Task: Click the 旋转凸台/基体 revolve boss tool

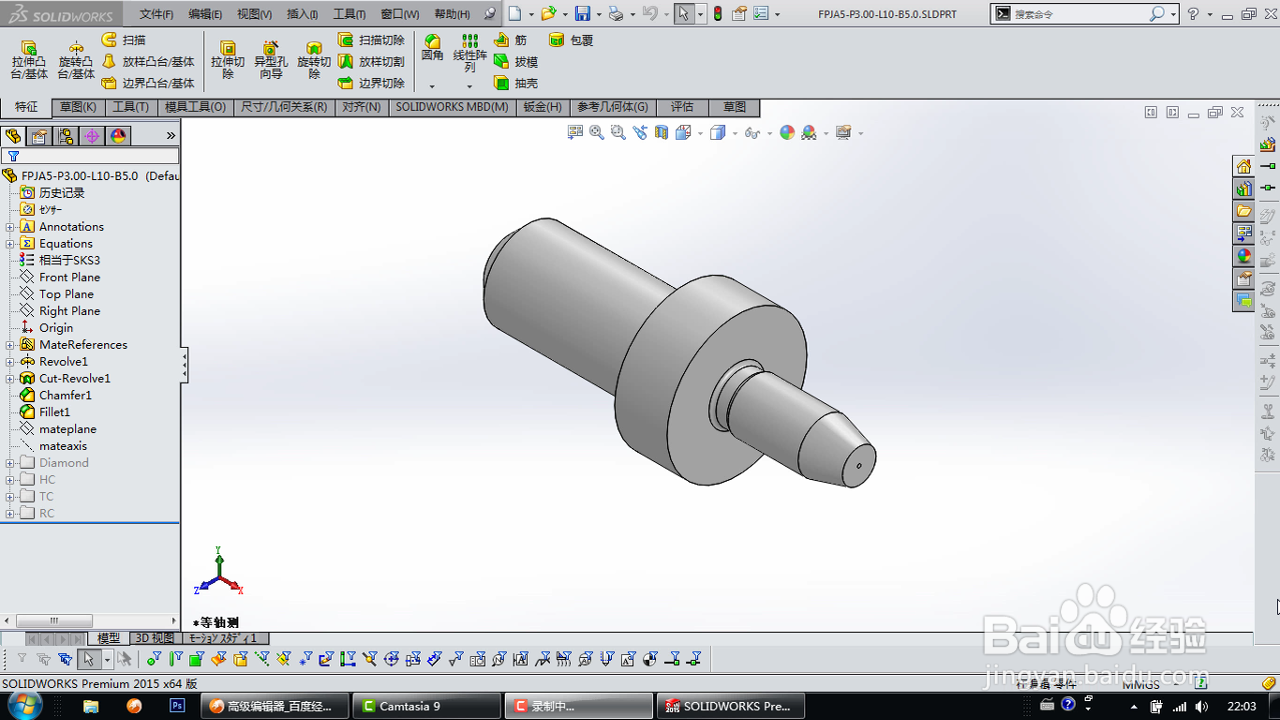Action: (76, 60)
